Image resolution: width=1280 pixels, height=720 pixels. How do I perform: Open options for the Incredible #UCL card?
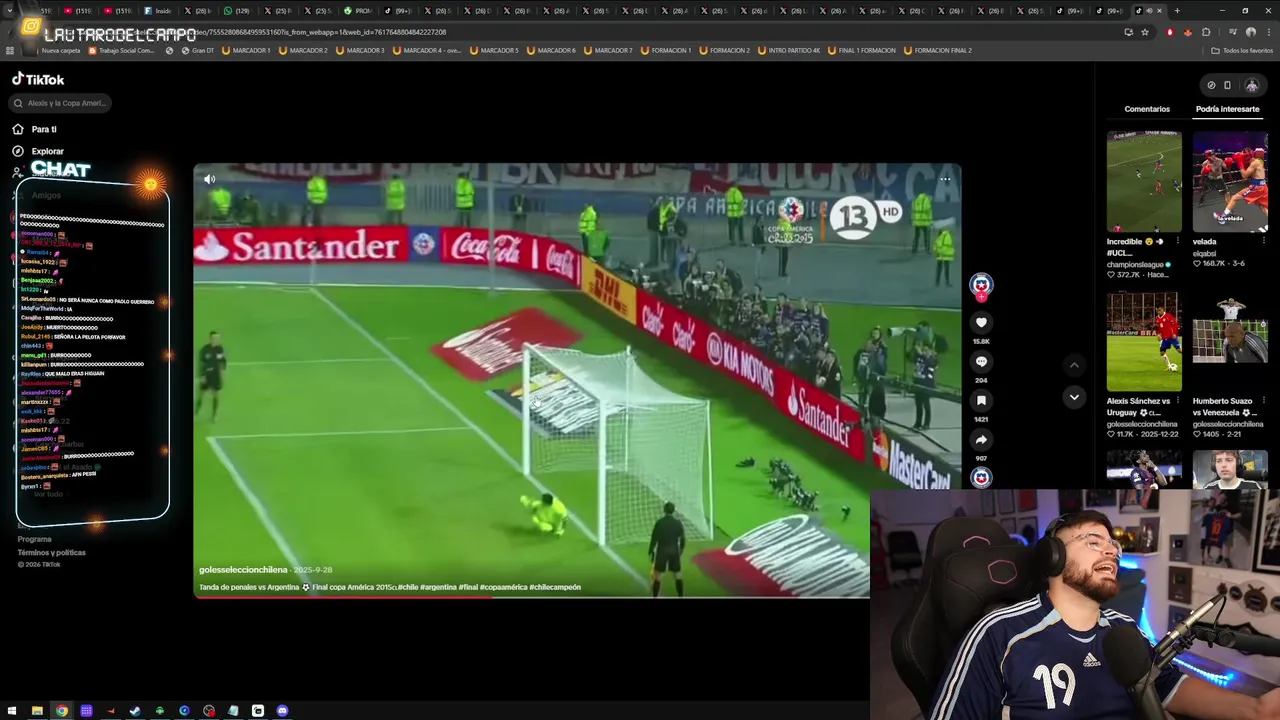(x=1178, y=242)
